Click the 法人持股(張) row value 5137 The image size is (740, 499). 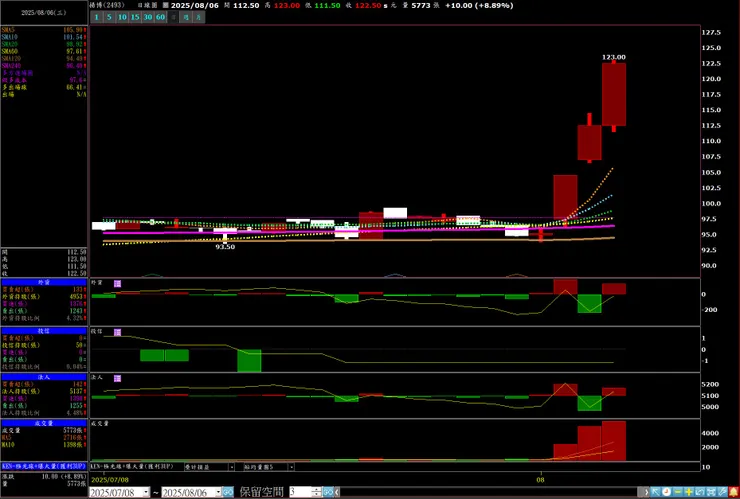(44, 391)
